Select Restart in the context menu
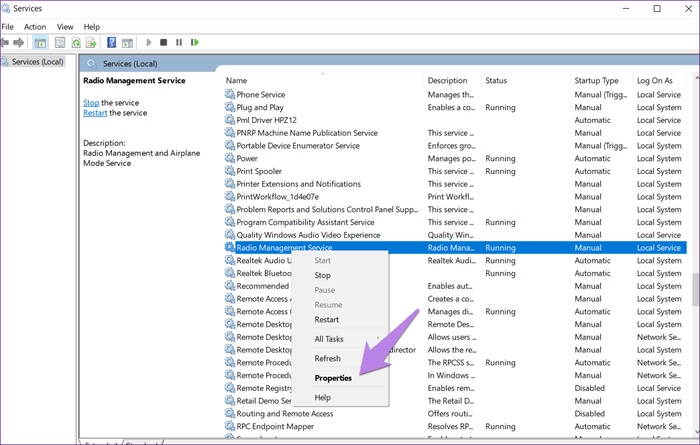Viewport: 700px width, 445px height. (x=326, y=320)
